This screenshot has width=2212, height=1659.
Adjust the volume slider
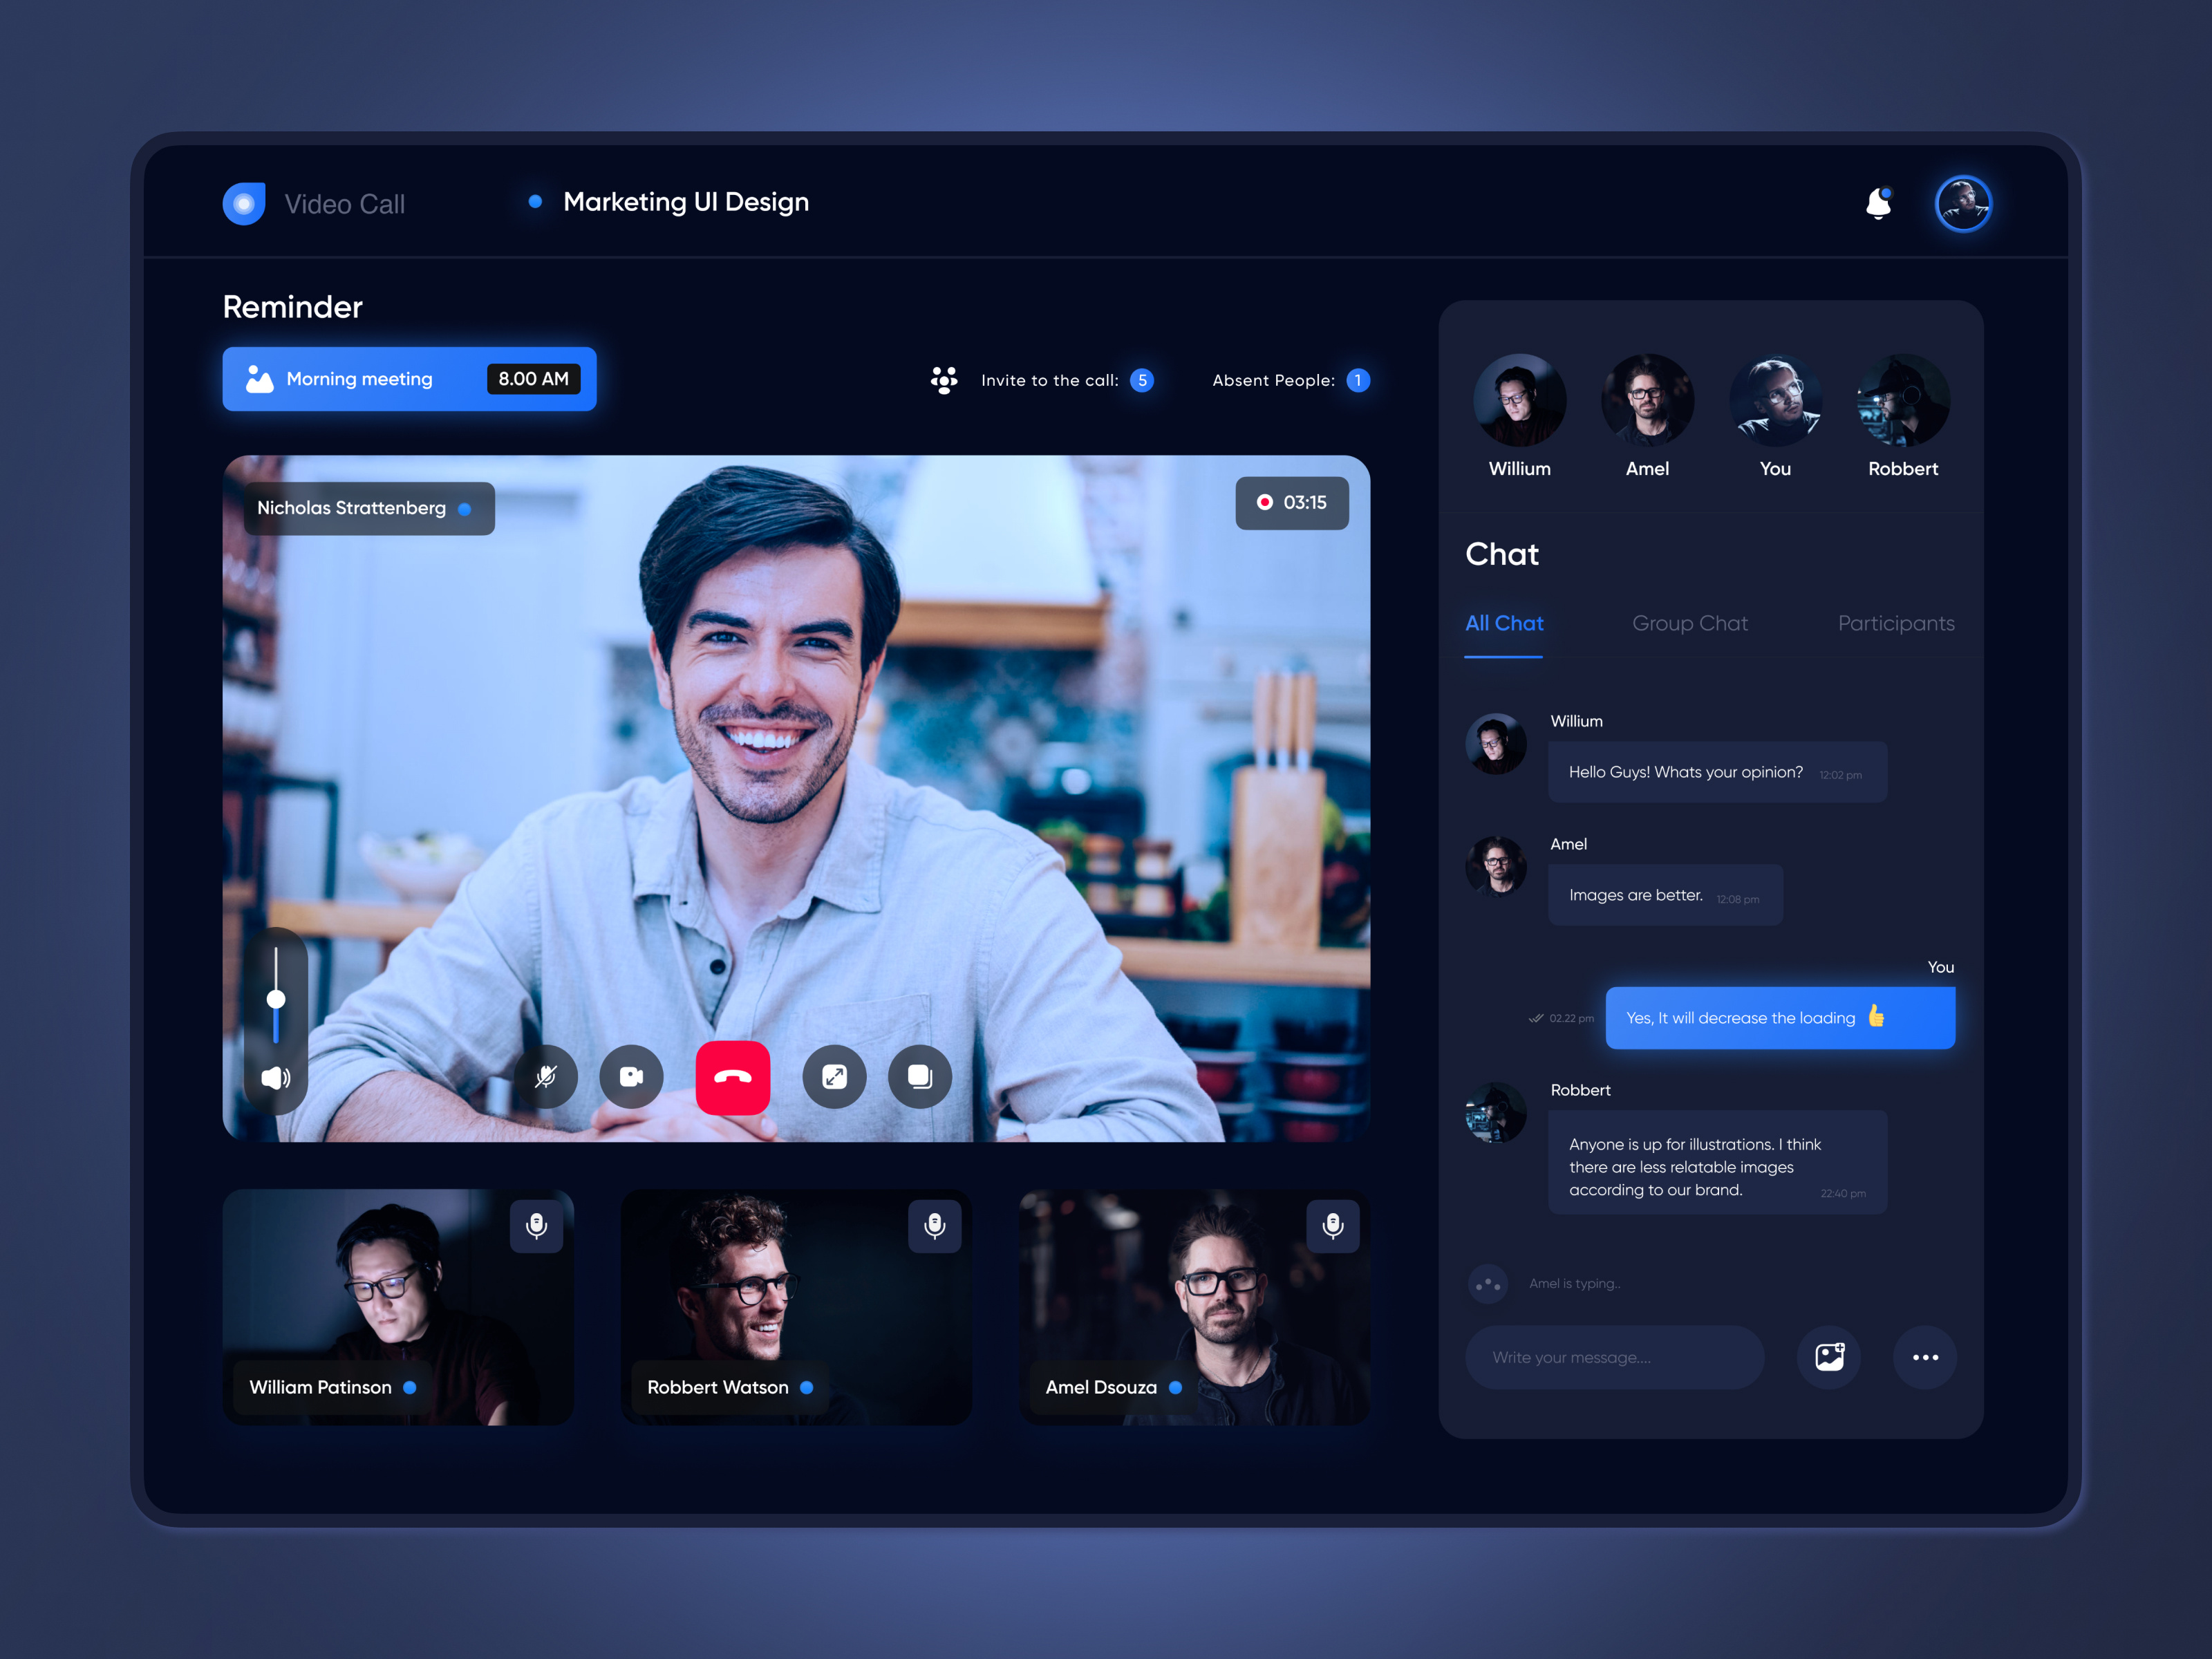(275, 998)
